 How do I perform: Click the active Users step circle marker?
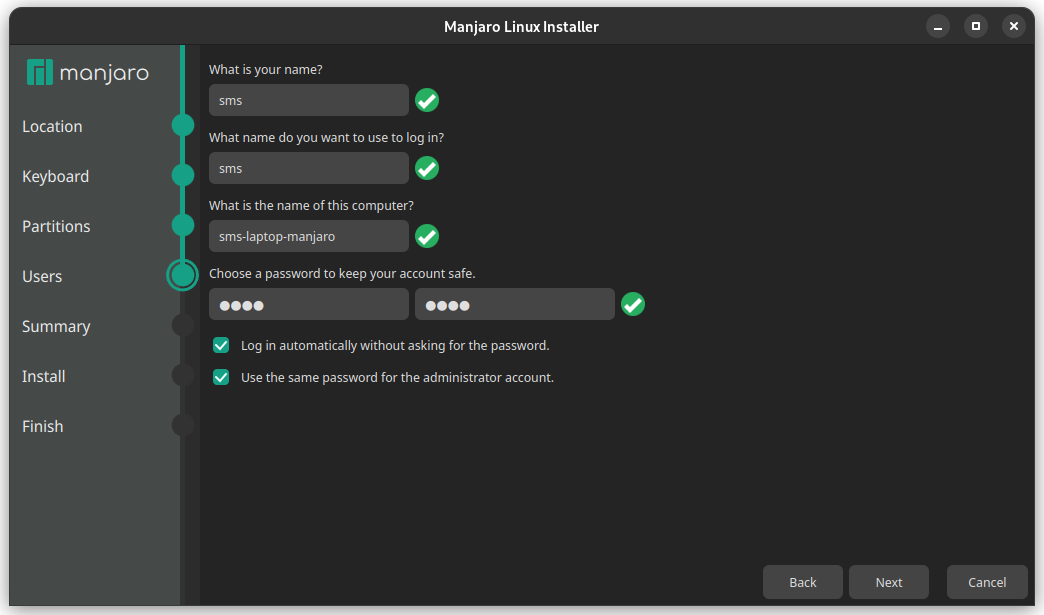182,275
